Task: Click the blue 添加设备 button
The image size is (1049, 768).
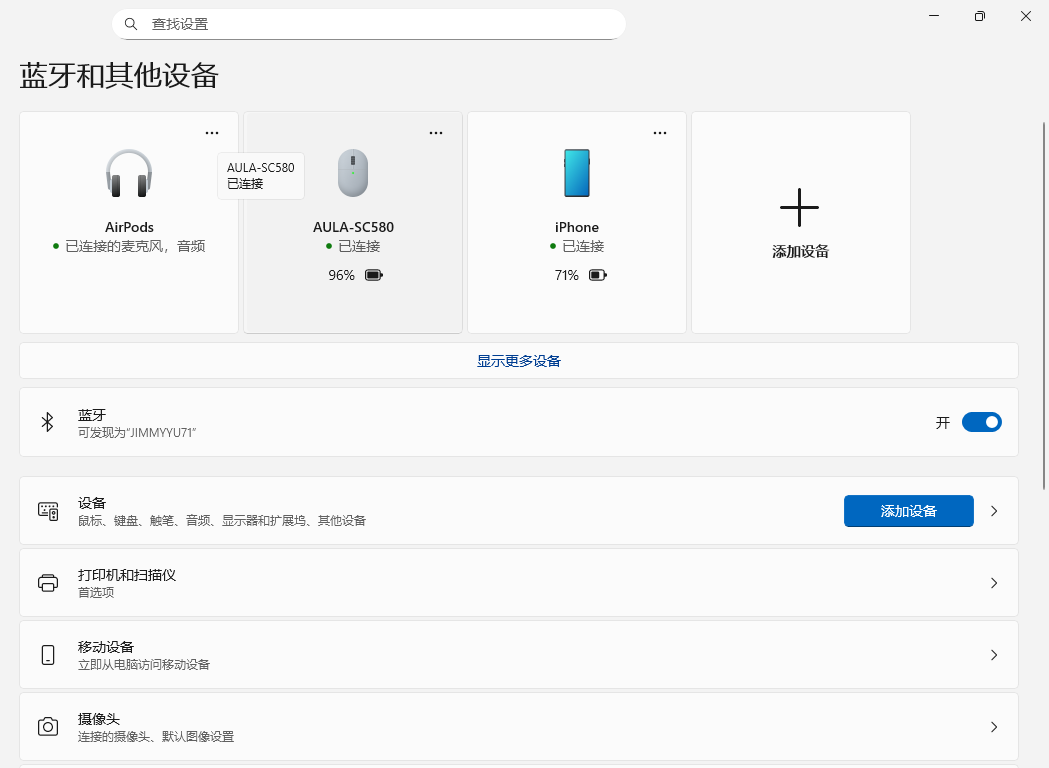Action: 908,510
